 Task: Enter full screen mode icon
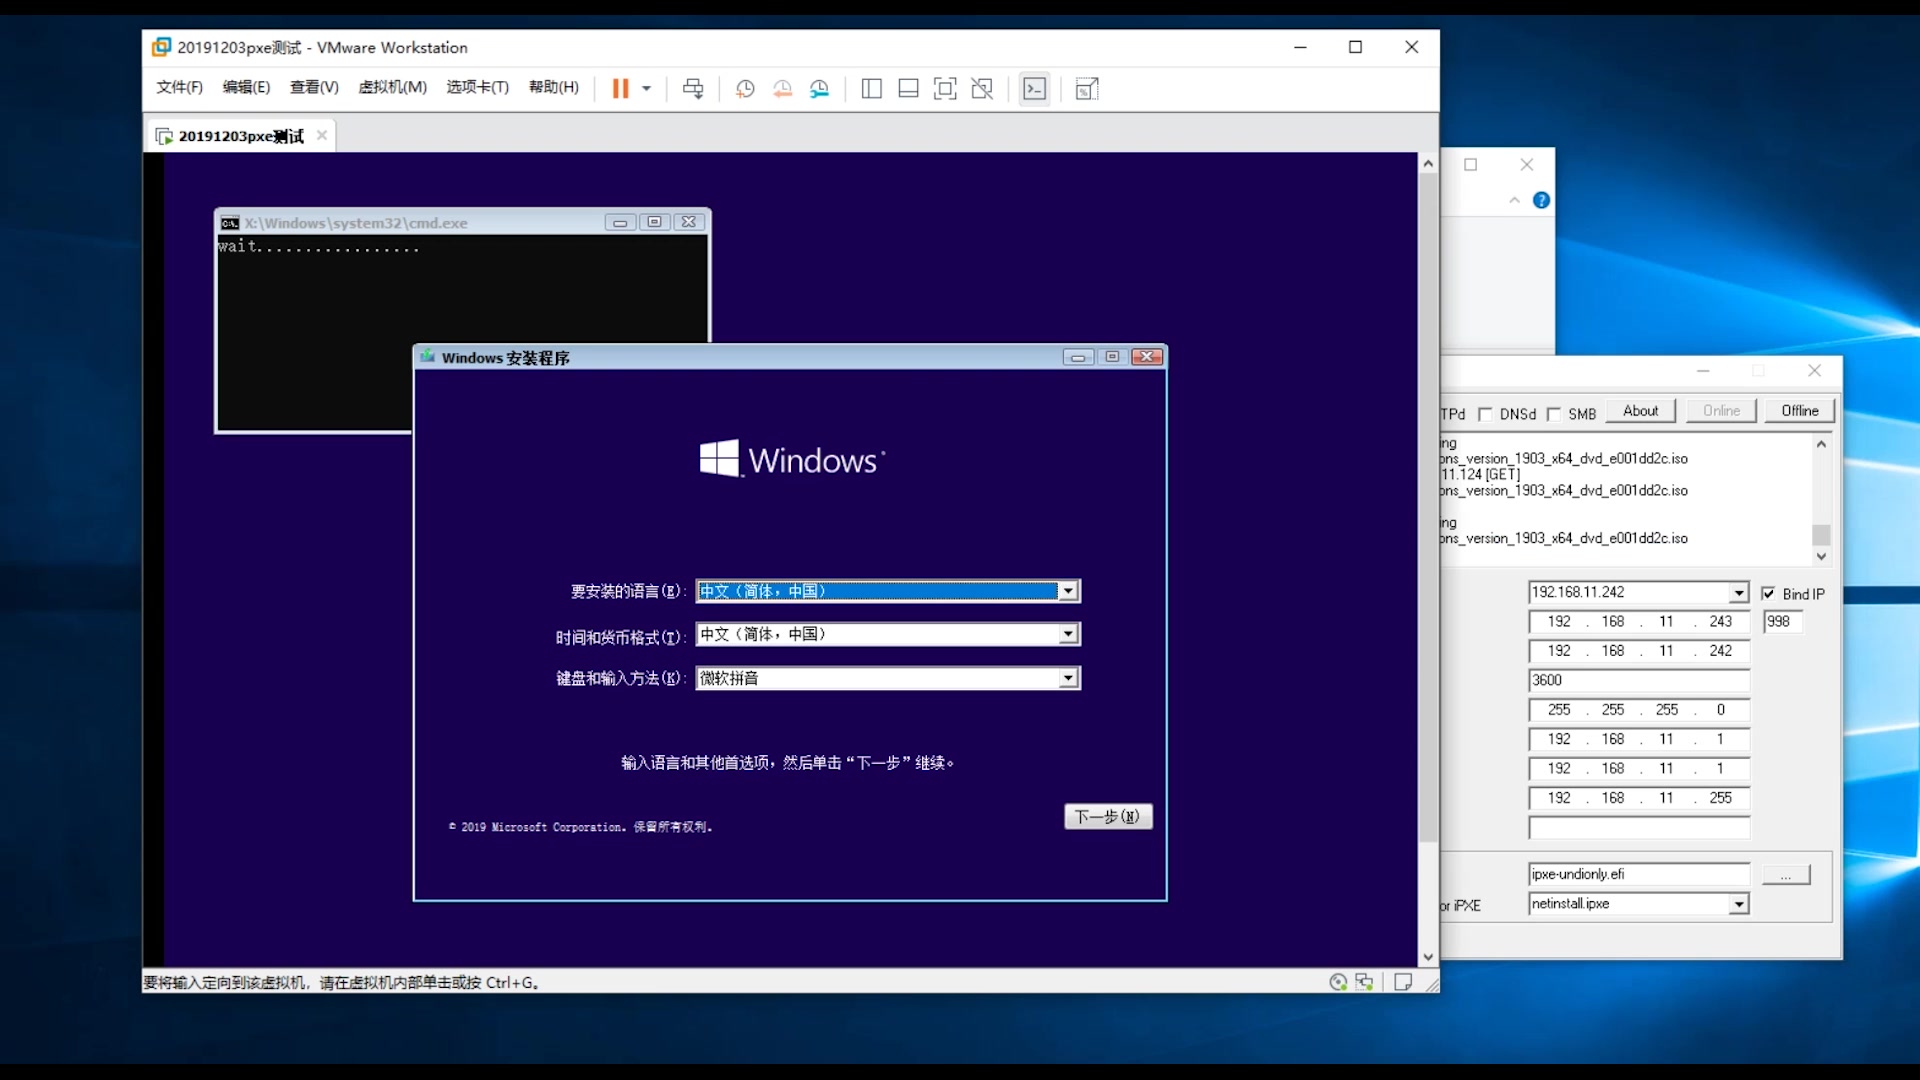[945, 89]
